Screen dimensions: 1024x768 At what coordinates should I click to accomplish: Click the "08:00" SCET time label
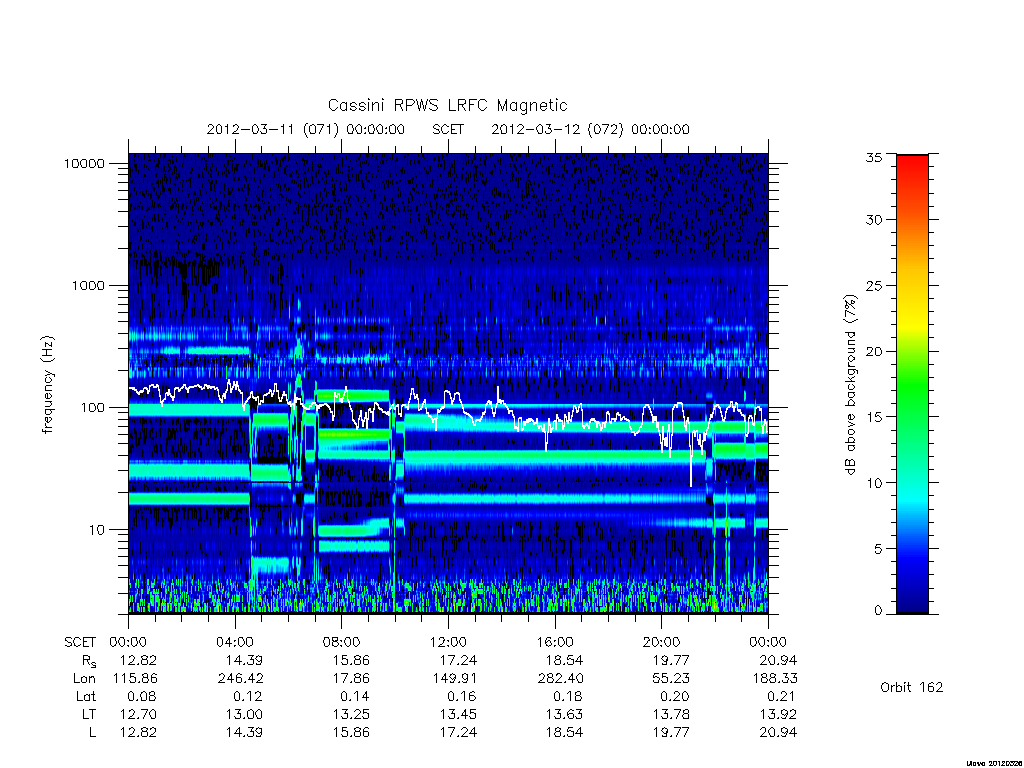click(x=342, y=642)
